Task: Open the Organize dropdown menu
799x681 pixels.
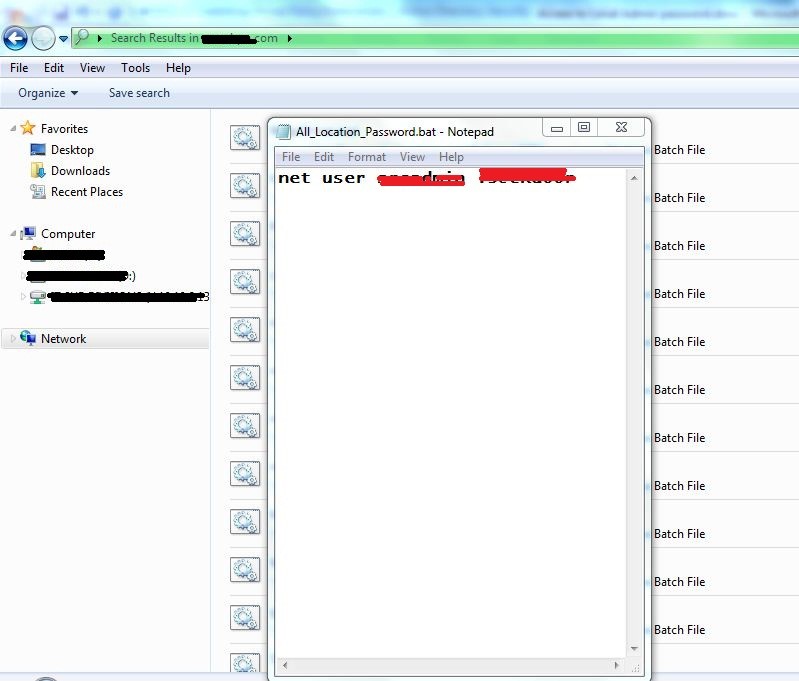Action: click(x=48, y=93)
